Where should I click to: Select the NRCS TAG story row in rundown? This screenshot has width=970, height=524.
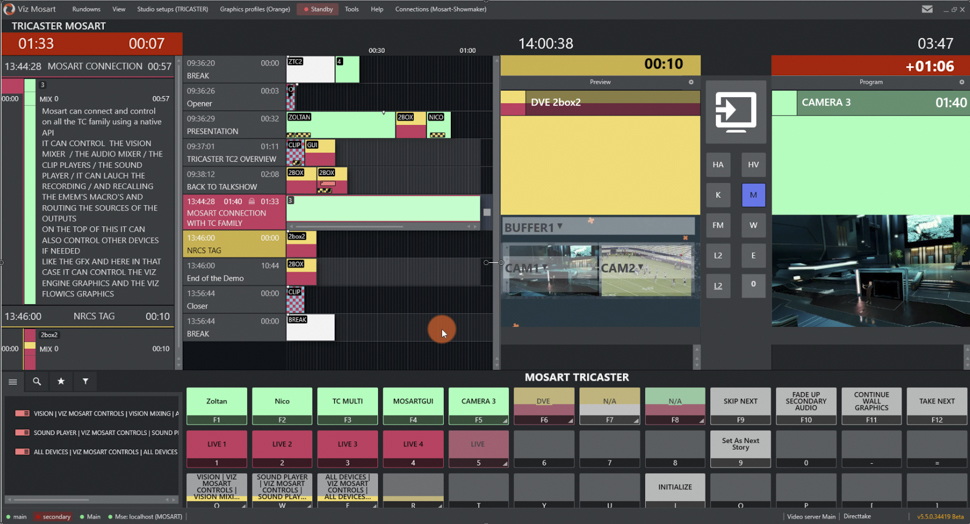pyautogui.click(x=233, y=244)
